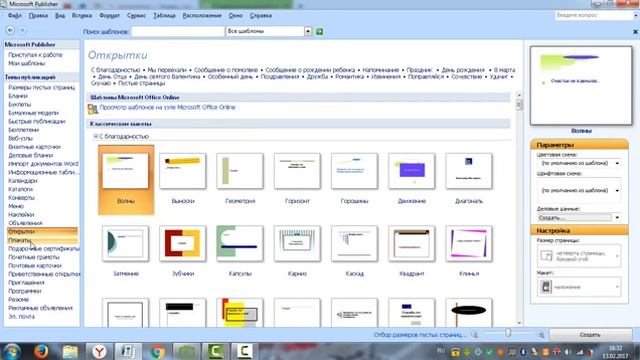Click the zoom out magnifier icon
640x360 pixels.
tap(474, 334)
